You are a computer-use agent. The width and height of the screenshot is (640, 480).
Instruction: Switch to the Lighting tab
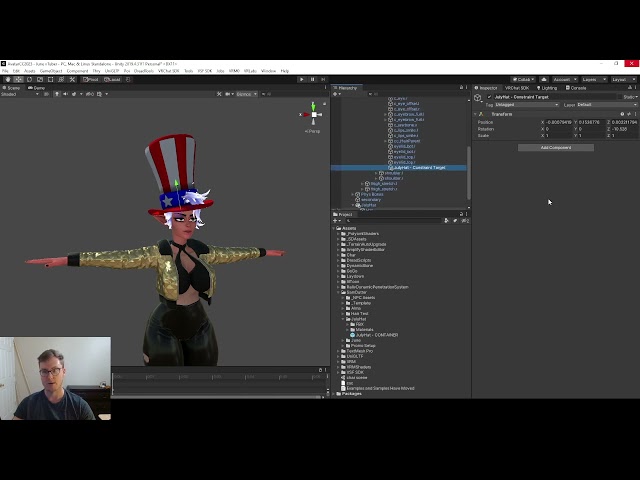click(x=547, y=88)
